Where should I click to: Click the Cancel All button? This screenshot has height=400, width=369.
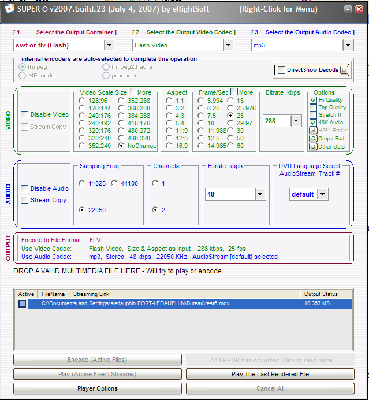tap(270, 389)
